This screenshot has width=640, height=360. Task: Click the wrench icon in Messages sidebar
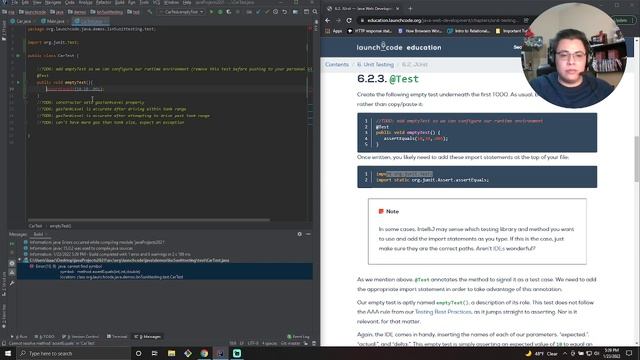pos(12,283)
